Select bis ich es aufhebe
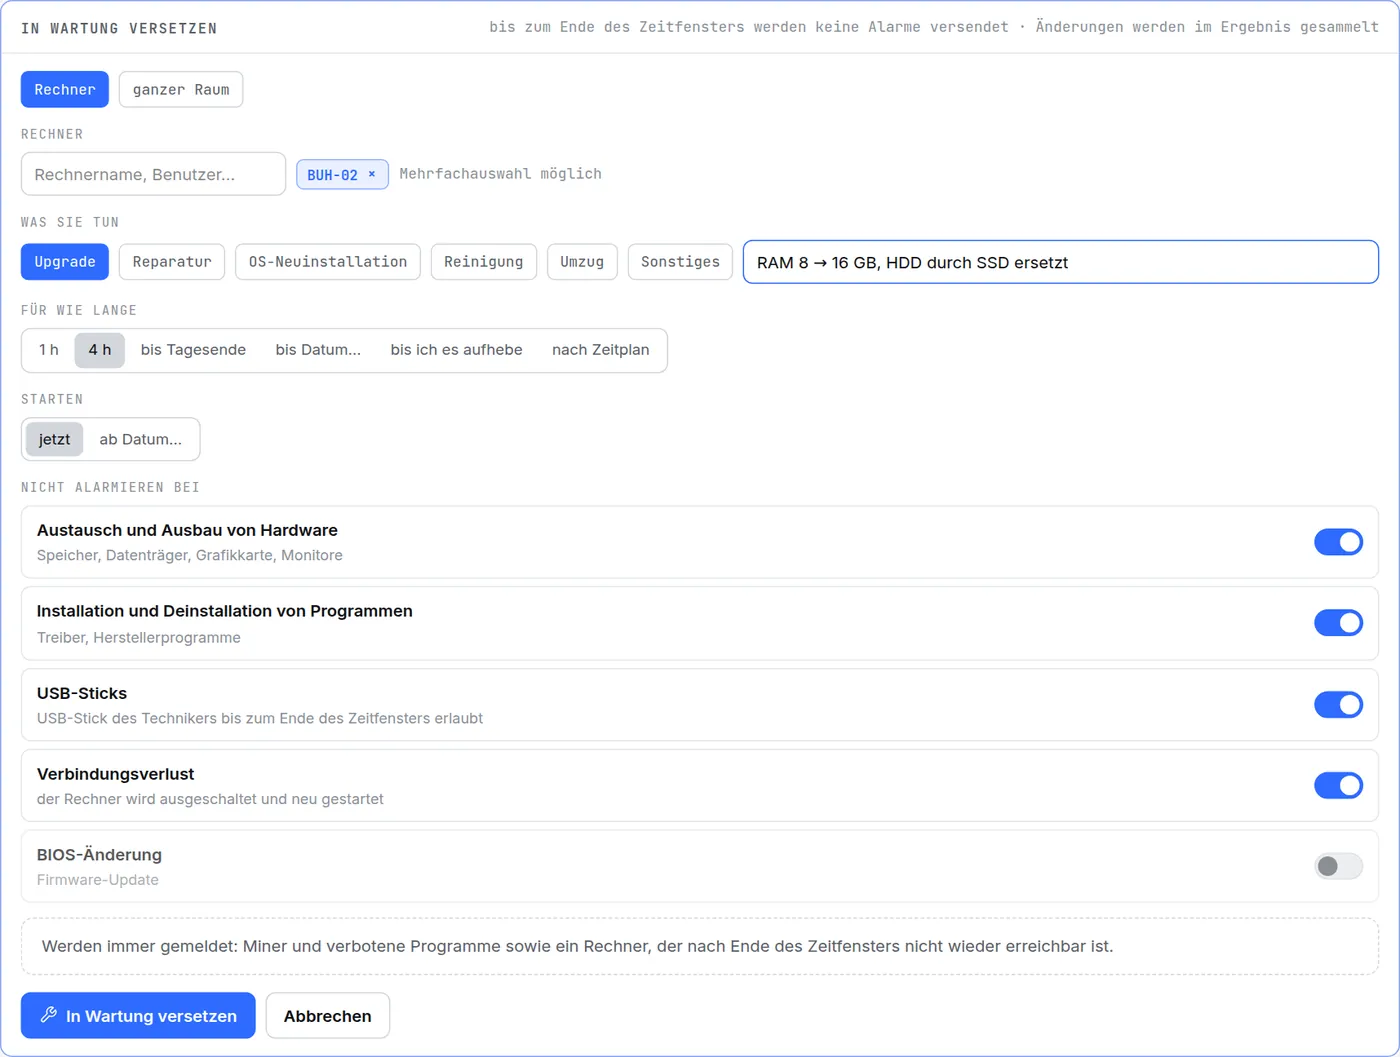This screenshot has width=1400, height=1057. click(457, 350)
